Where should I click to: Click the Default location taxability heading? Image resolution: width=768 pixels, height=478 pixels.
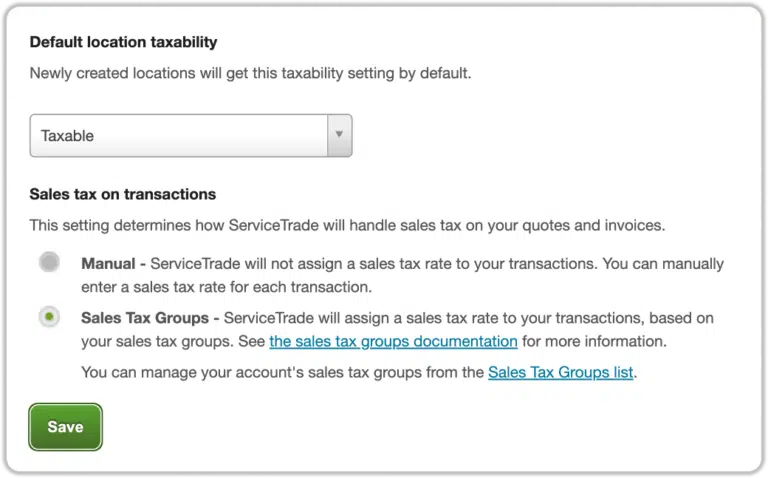(x=123, y=42)
